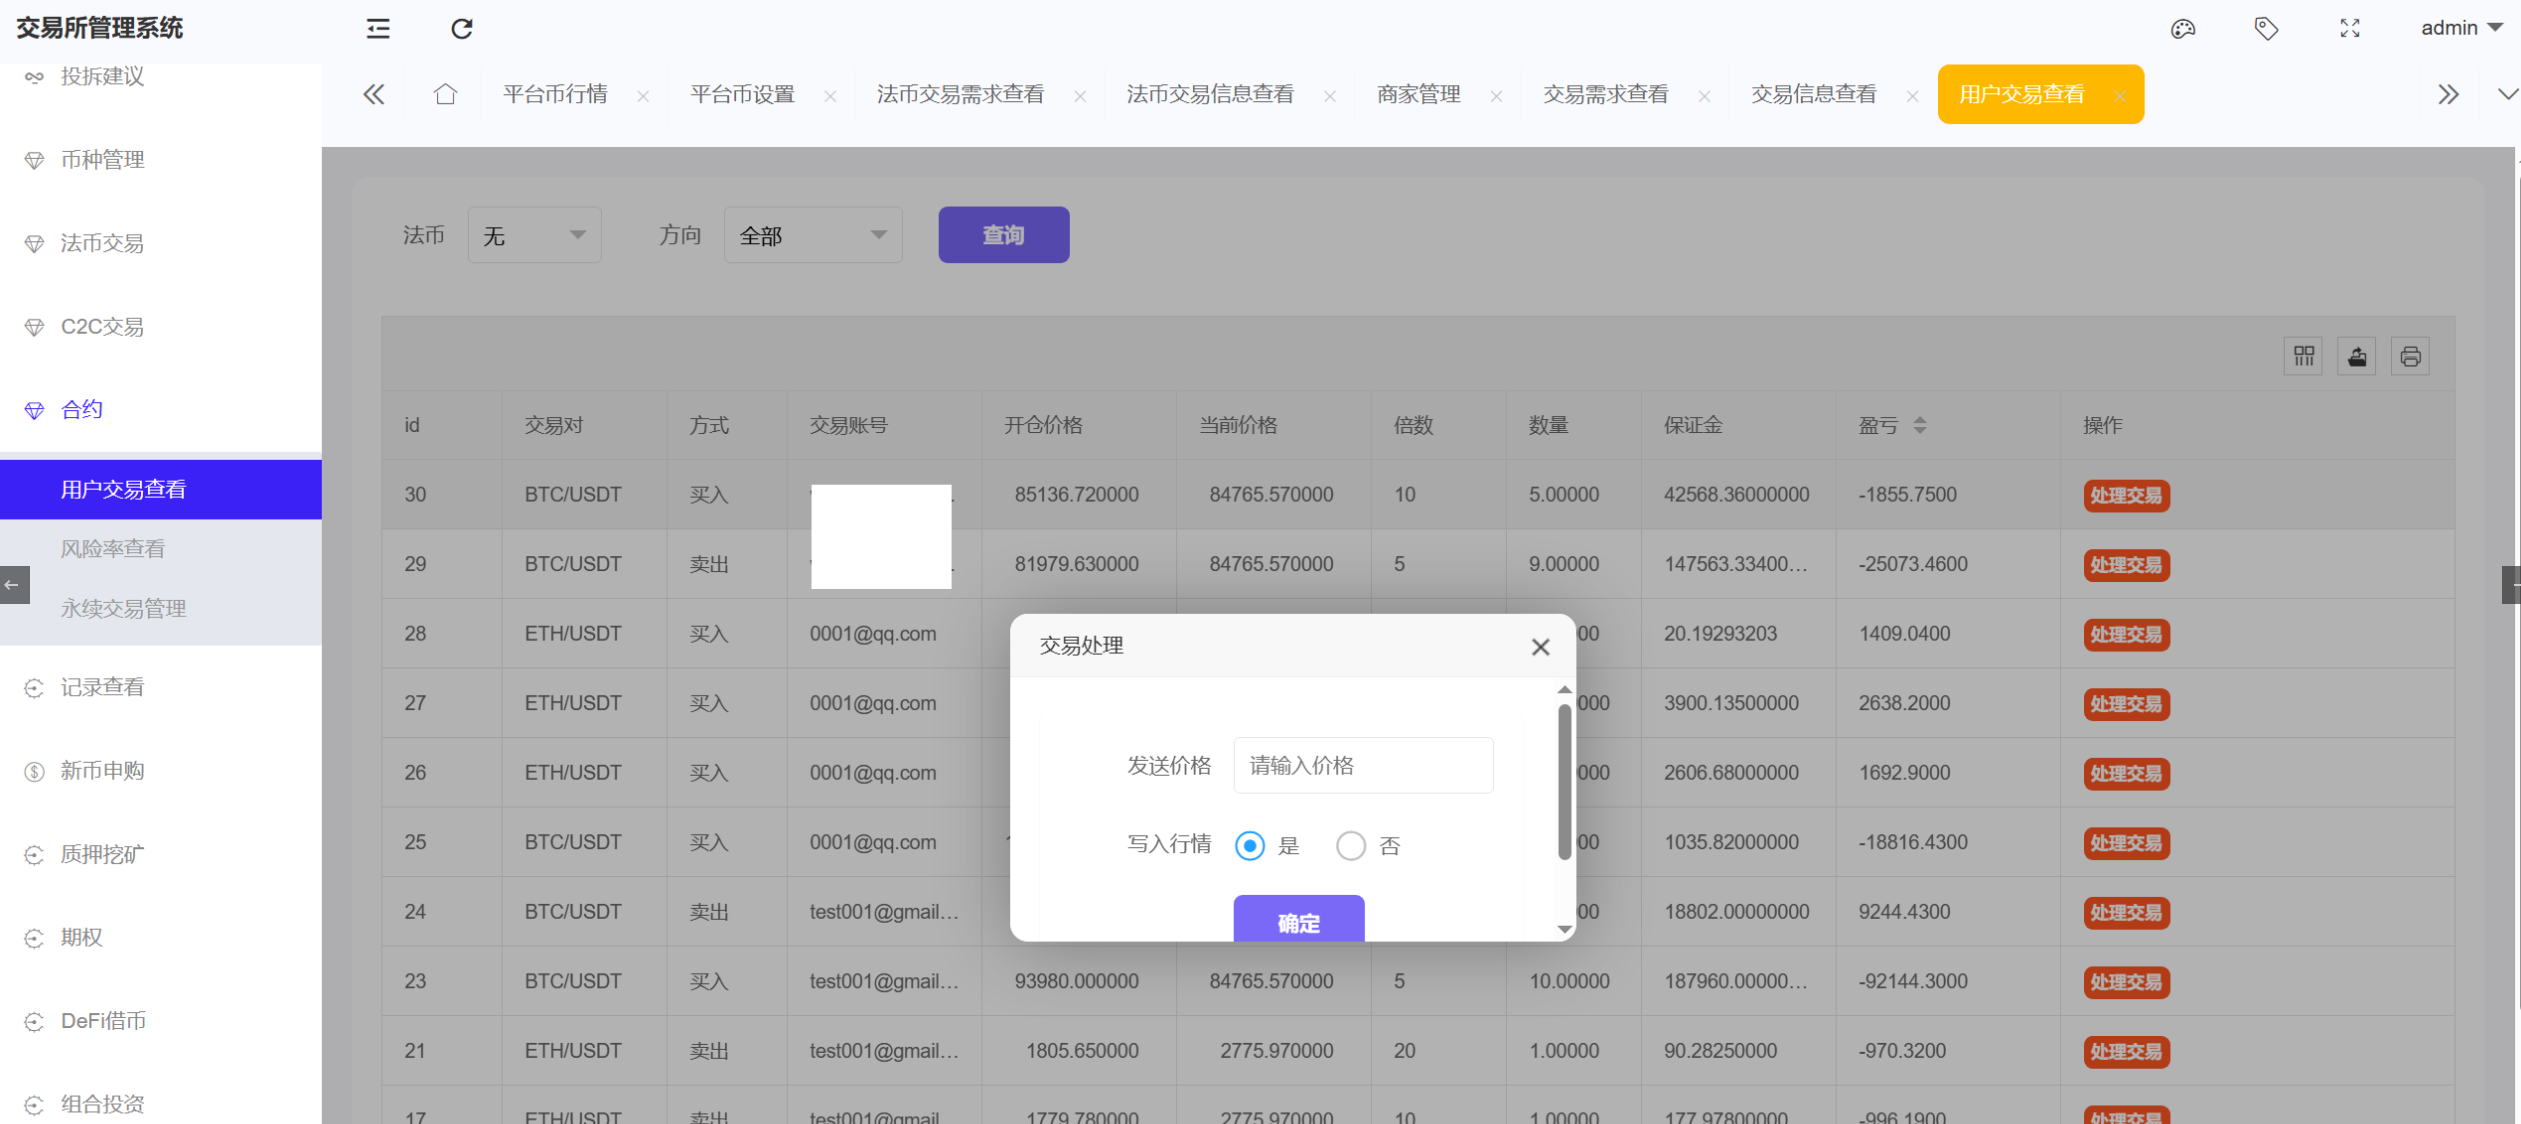
Task: Toggle fullscreen mode icon
Action: [2350, 28]
